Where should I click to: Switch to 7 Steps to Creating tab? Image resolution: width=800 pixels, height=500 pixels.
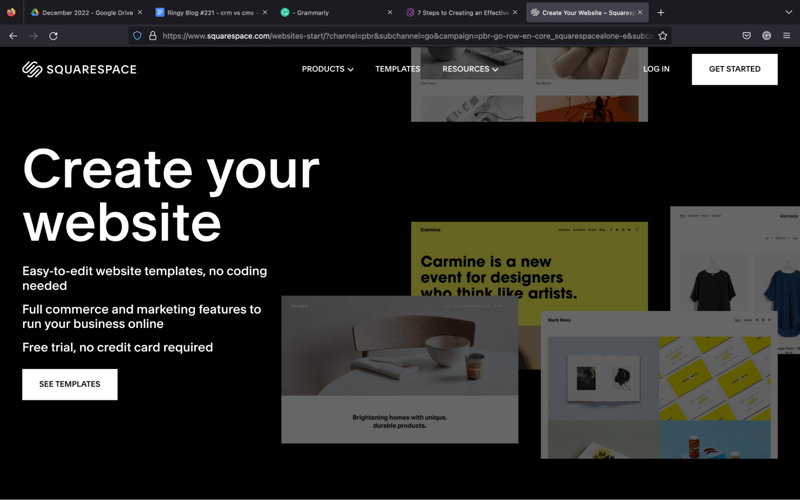click(x=461, y=12)
